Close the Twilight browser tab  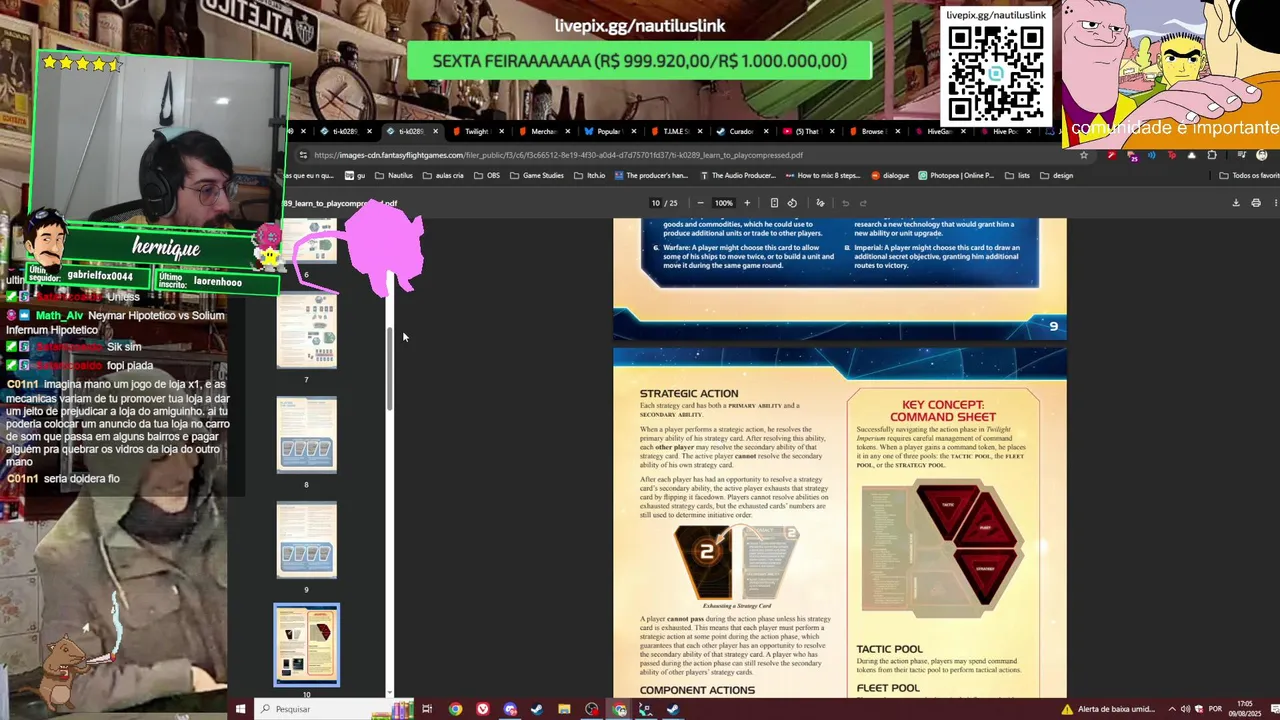(x=501, y=131)
